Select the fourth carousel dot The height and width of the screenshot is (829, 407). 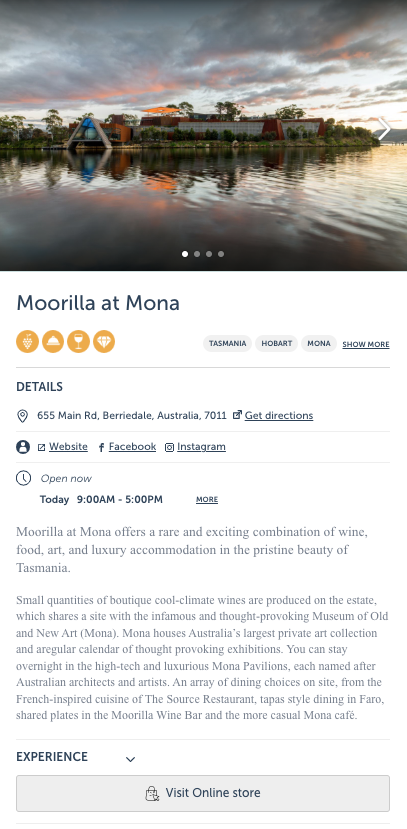221,254
